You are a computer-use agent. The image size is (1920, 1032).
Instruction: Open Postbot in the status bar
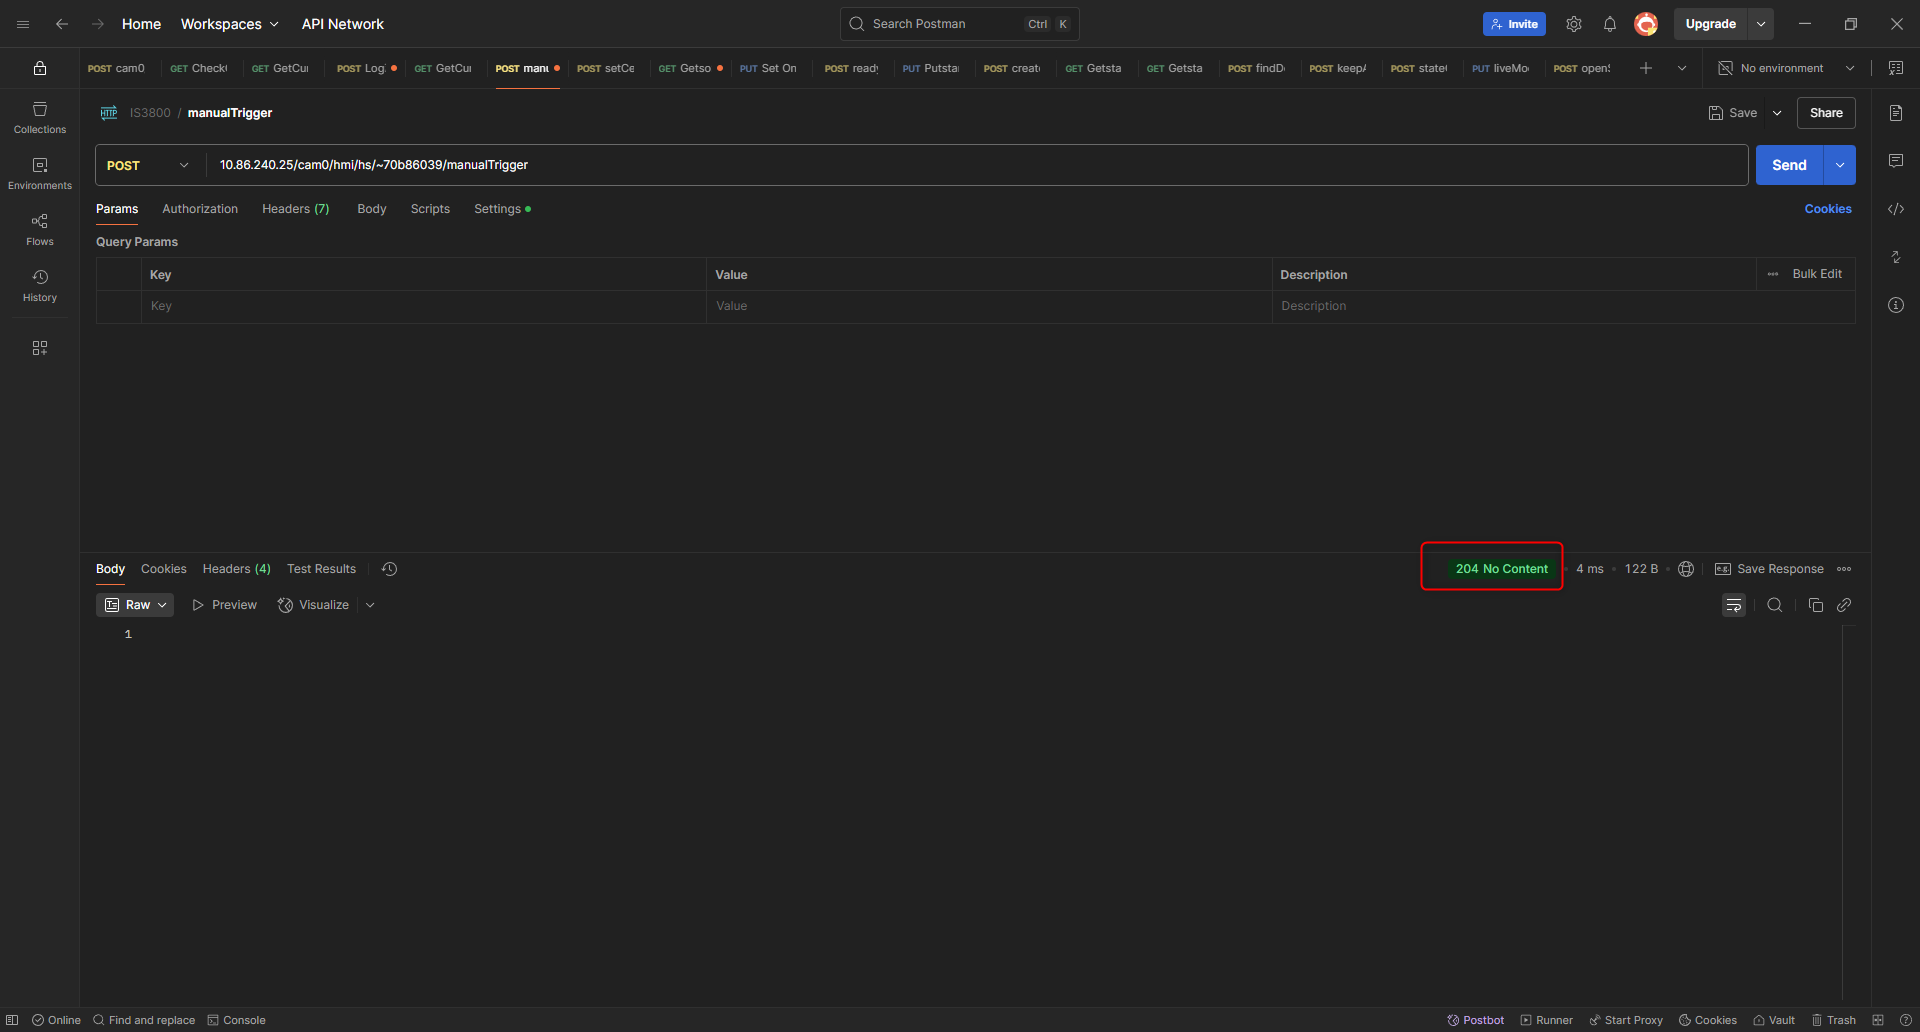pos(1475,1020)
